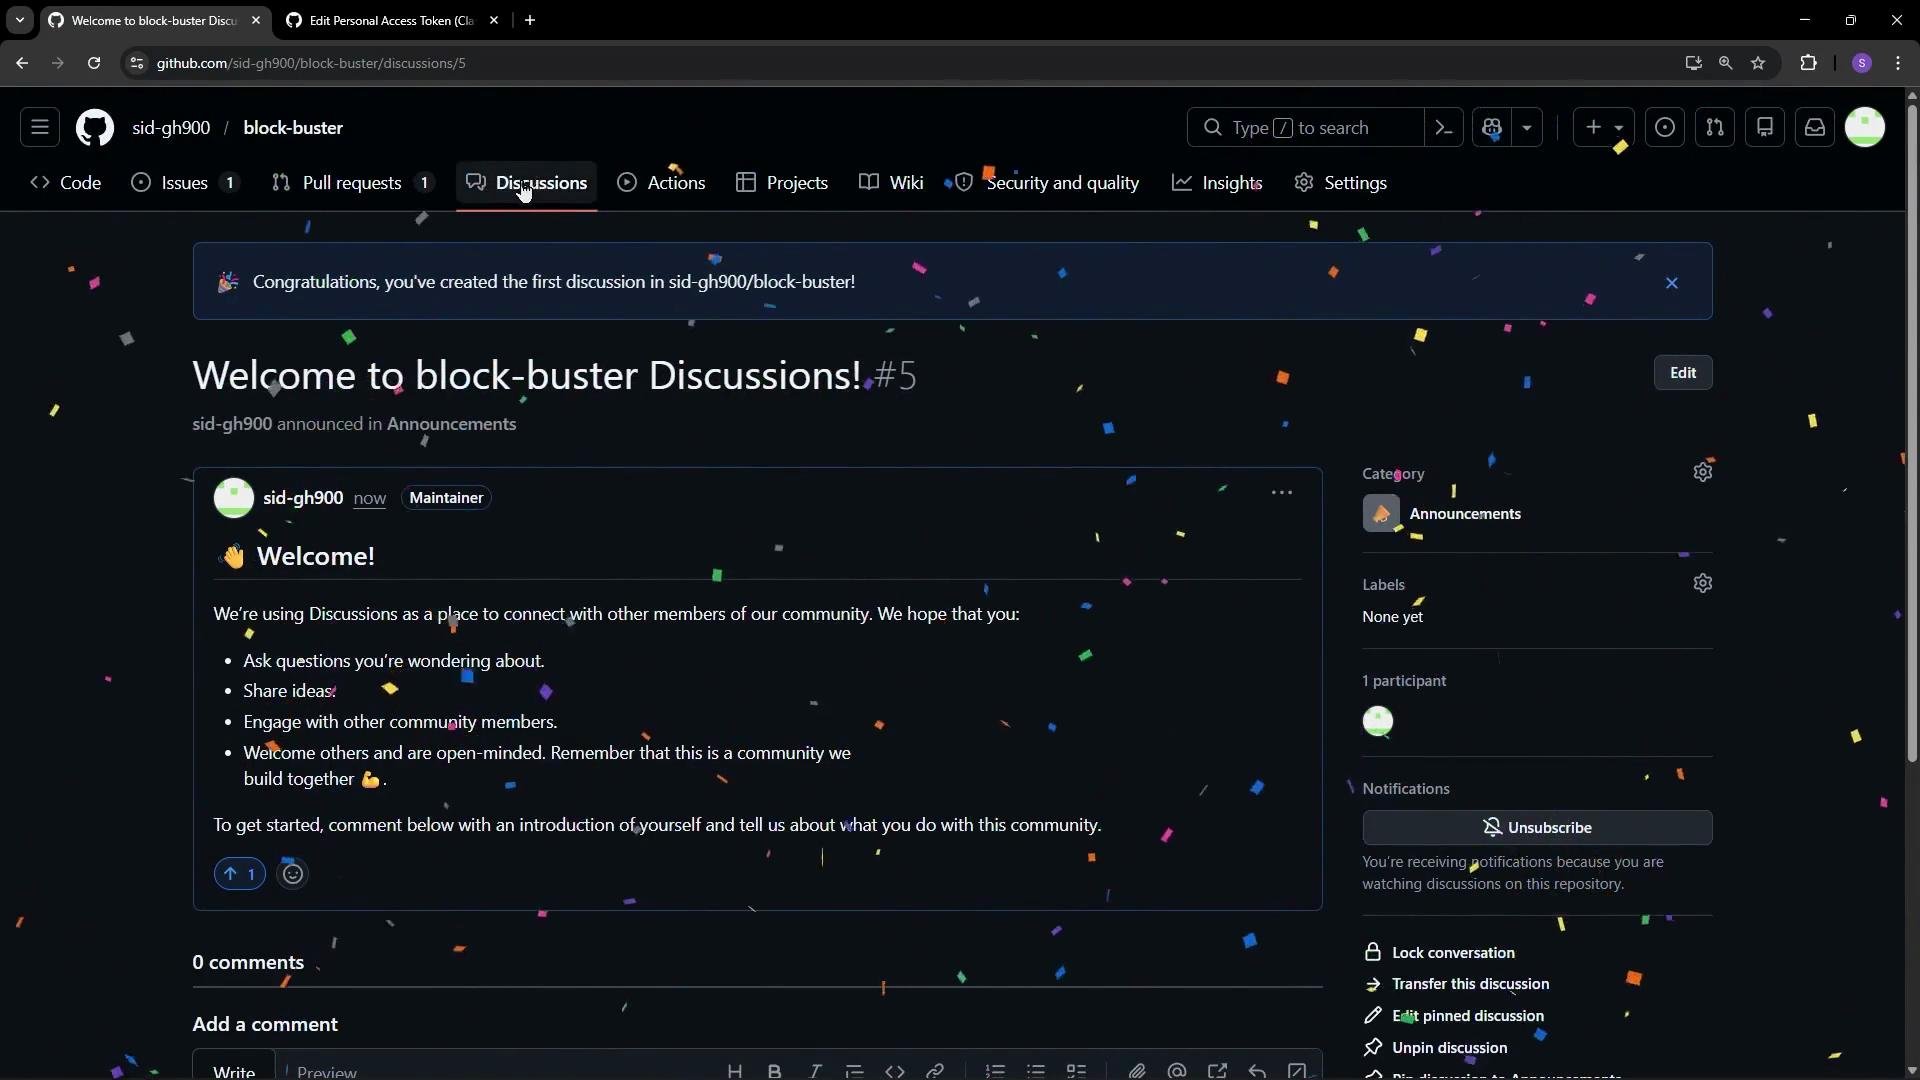Apply italic formatting icon
Screen dimensions: 1920x1080
point(815,1071)
